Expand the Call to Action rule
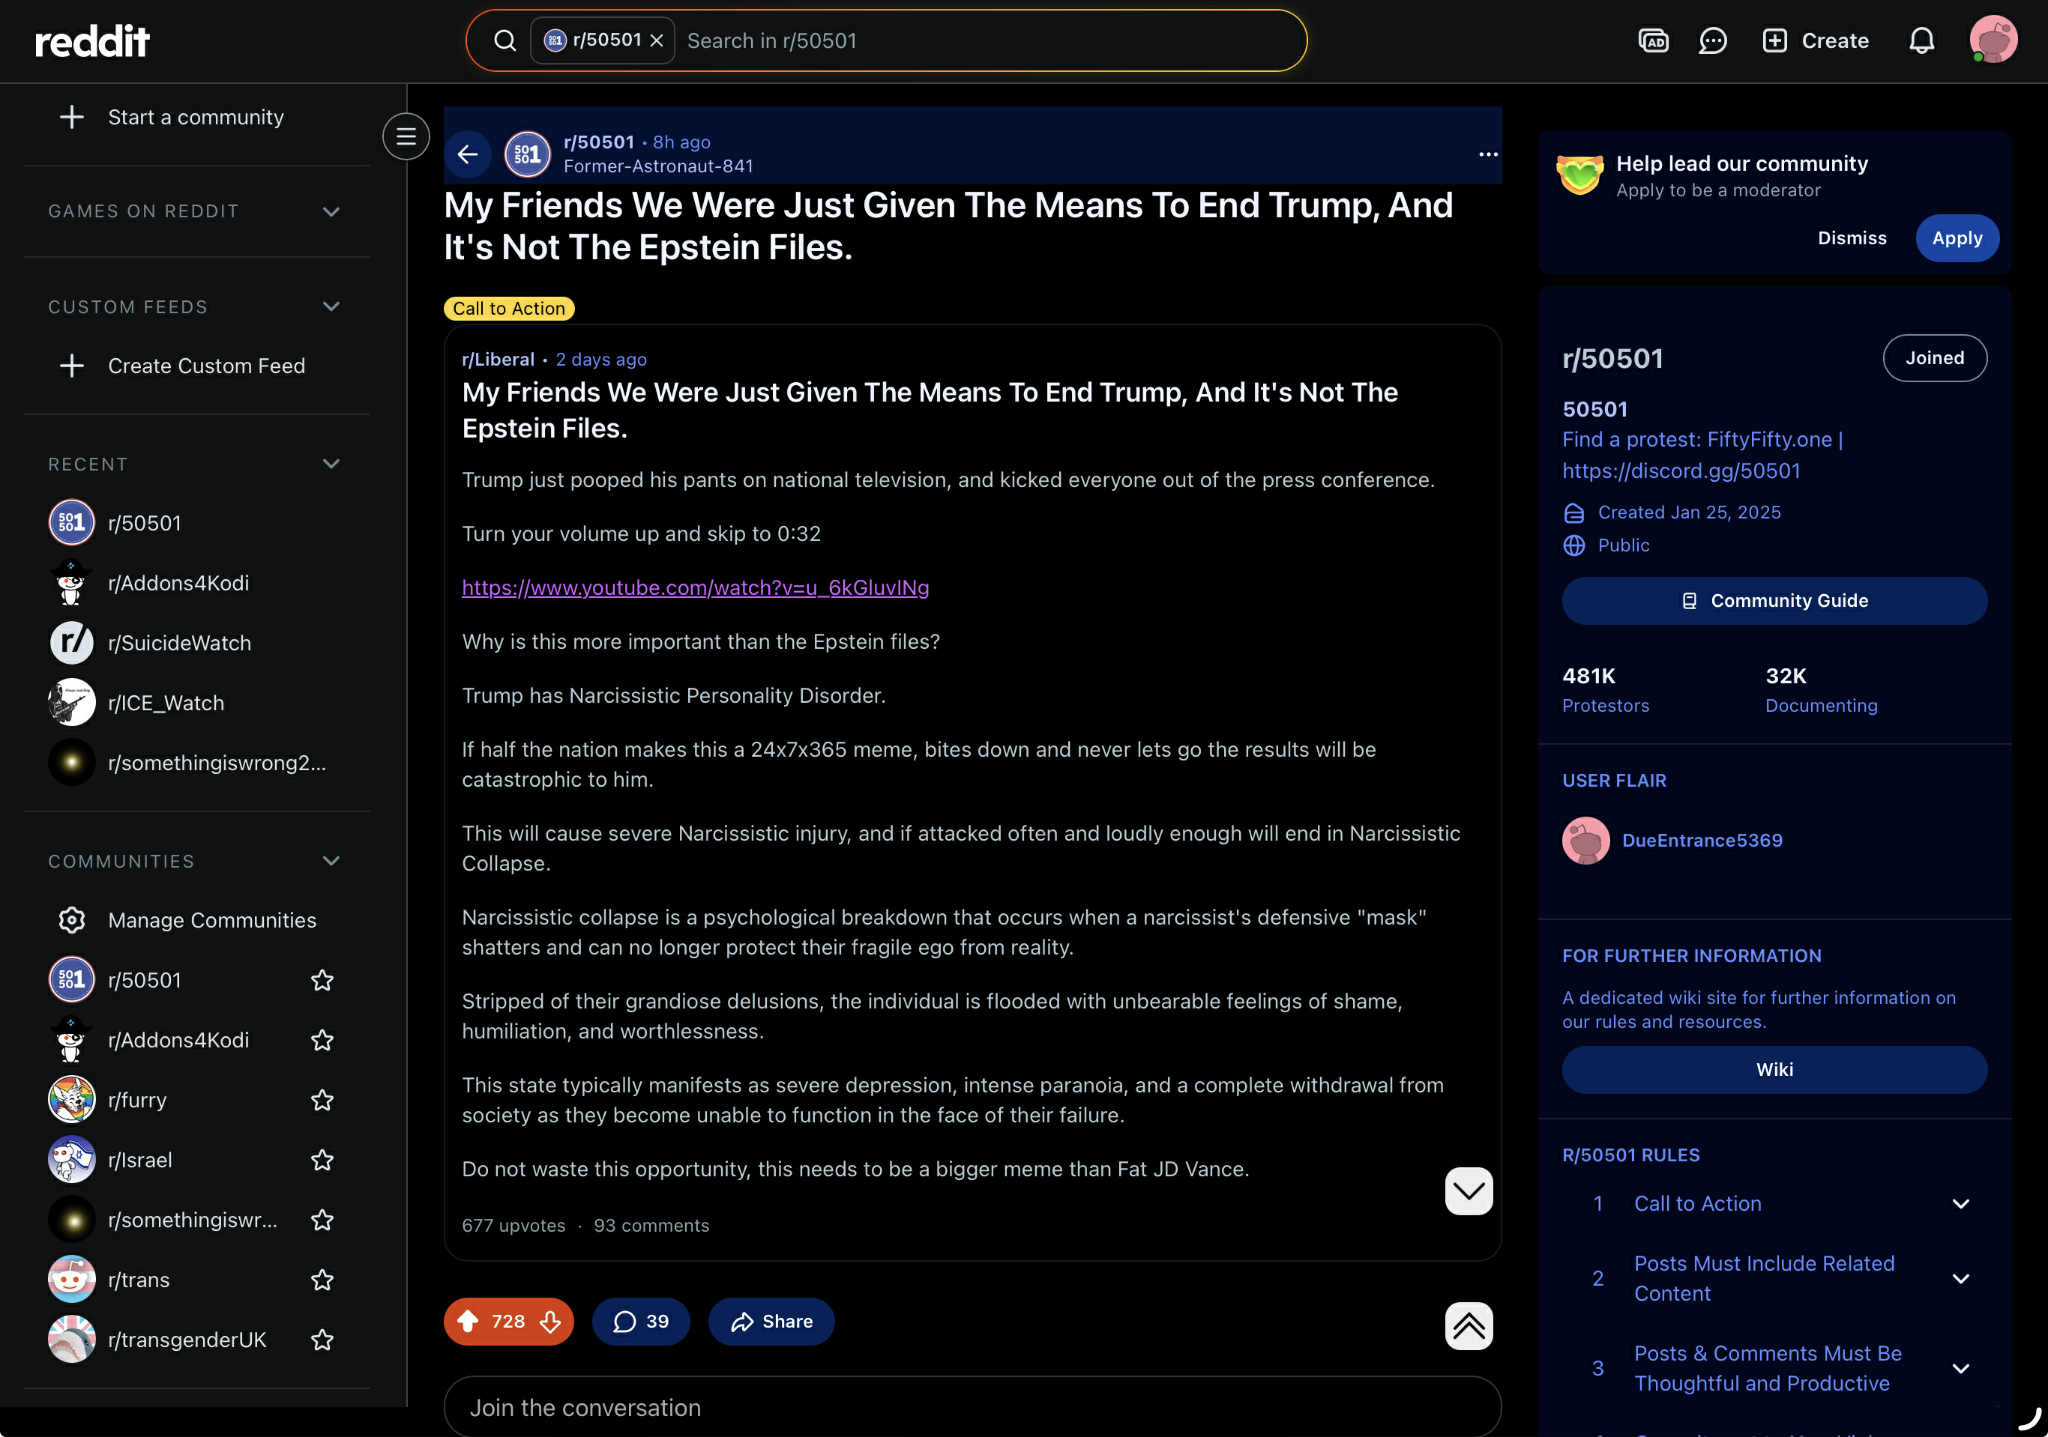 1960,1204
